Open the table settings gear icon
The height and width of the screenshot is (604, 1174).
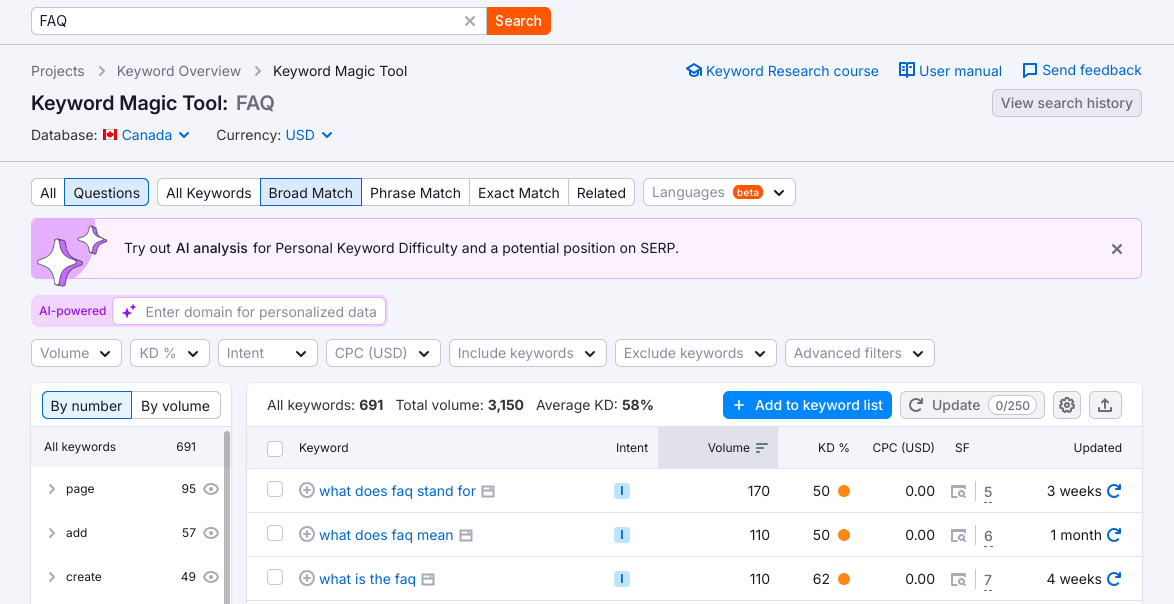(1066, 405)
